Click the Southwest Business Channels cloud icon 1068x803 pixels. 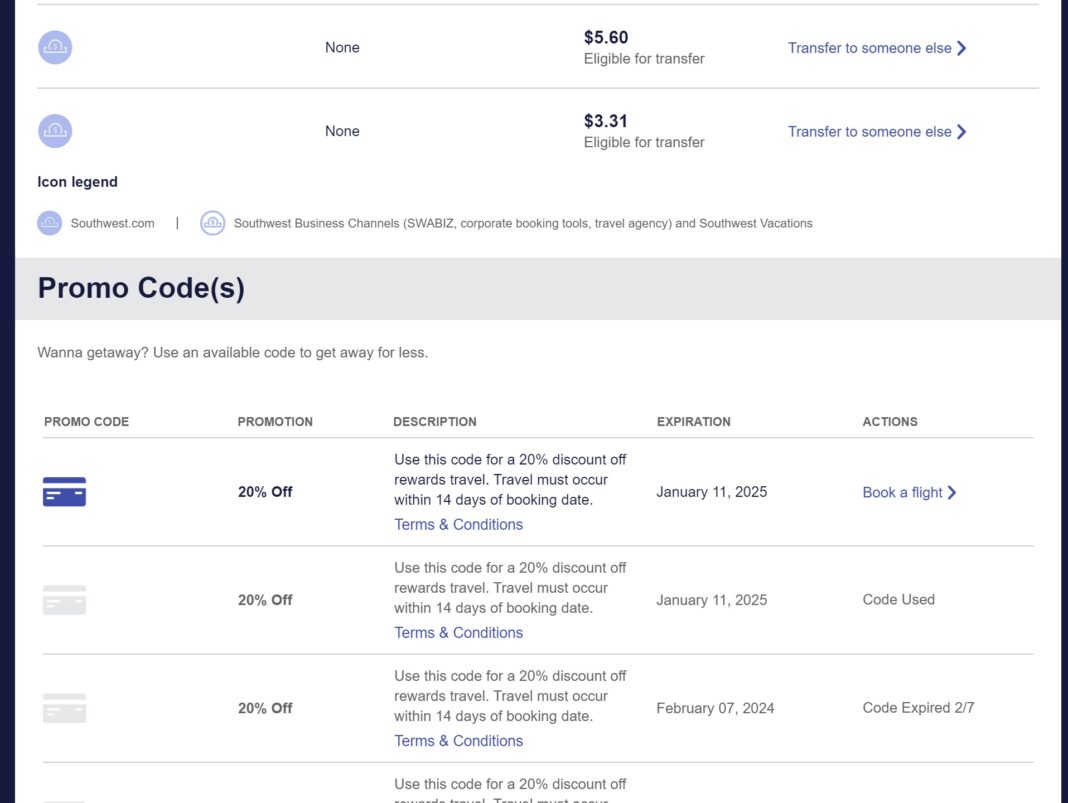click(x=211, y=222)
